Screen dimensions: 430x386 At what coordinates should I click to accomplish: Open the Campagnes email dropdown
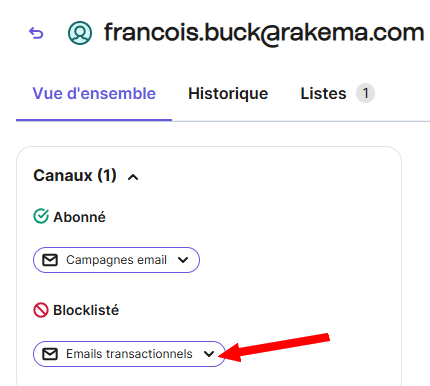(116, 260)
